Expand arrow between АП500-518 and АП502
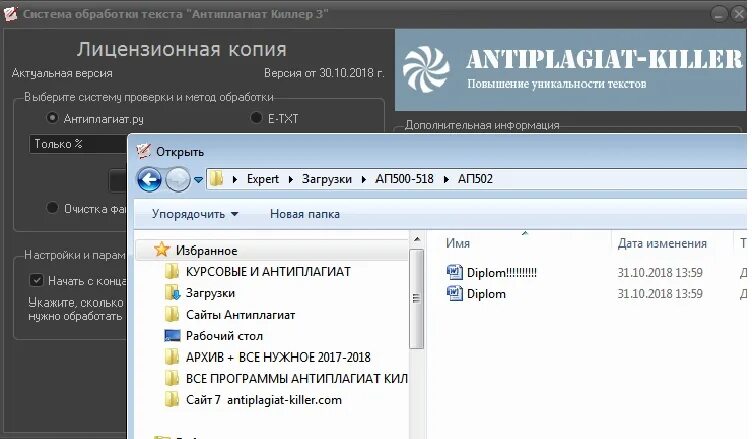 pos(446,179)
